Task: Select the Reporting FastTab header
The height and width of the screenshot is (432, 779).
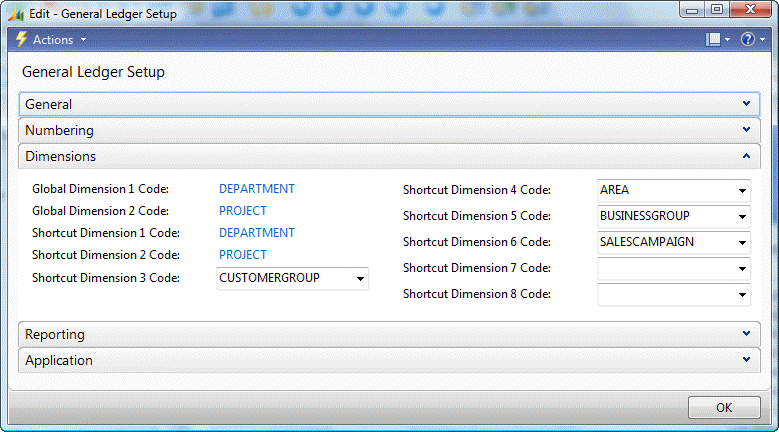Action: tap(390, 334)
